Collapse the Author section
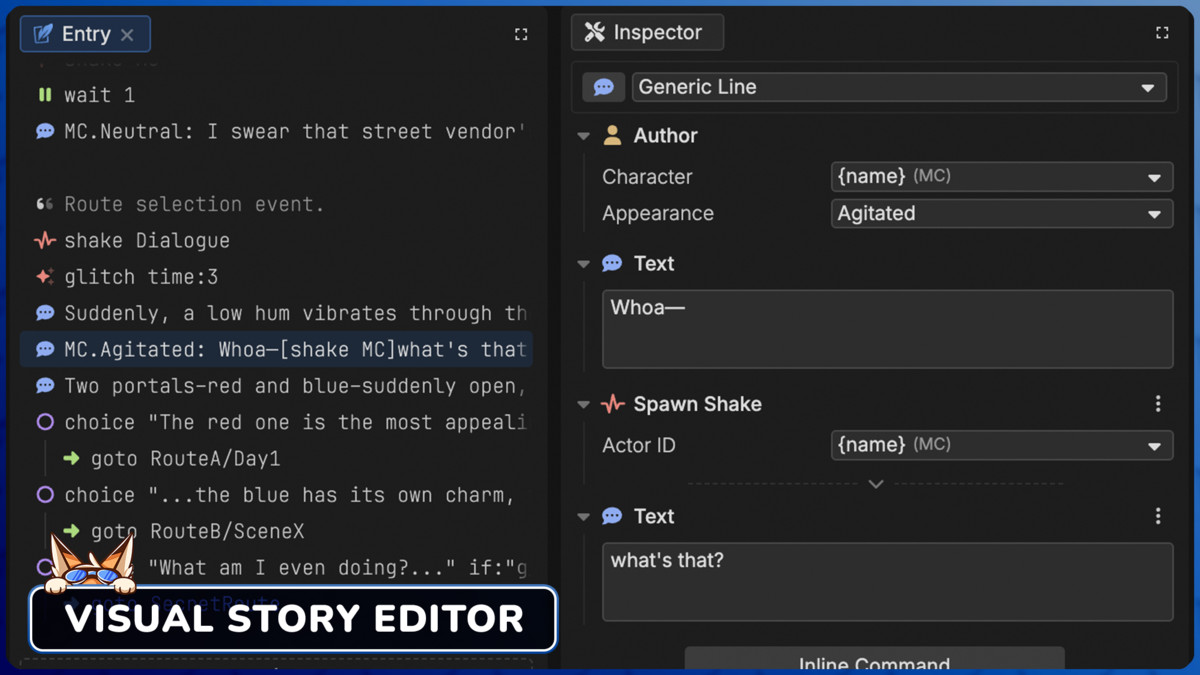 [x=584, y=135]
